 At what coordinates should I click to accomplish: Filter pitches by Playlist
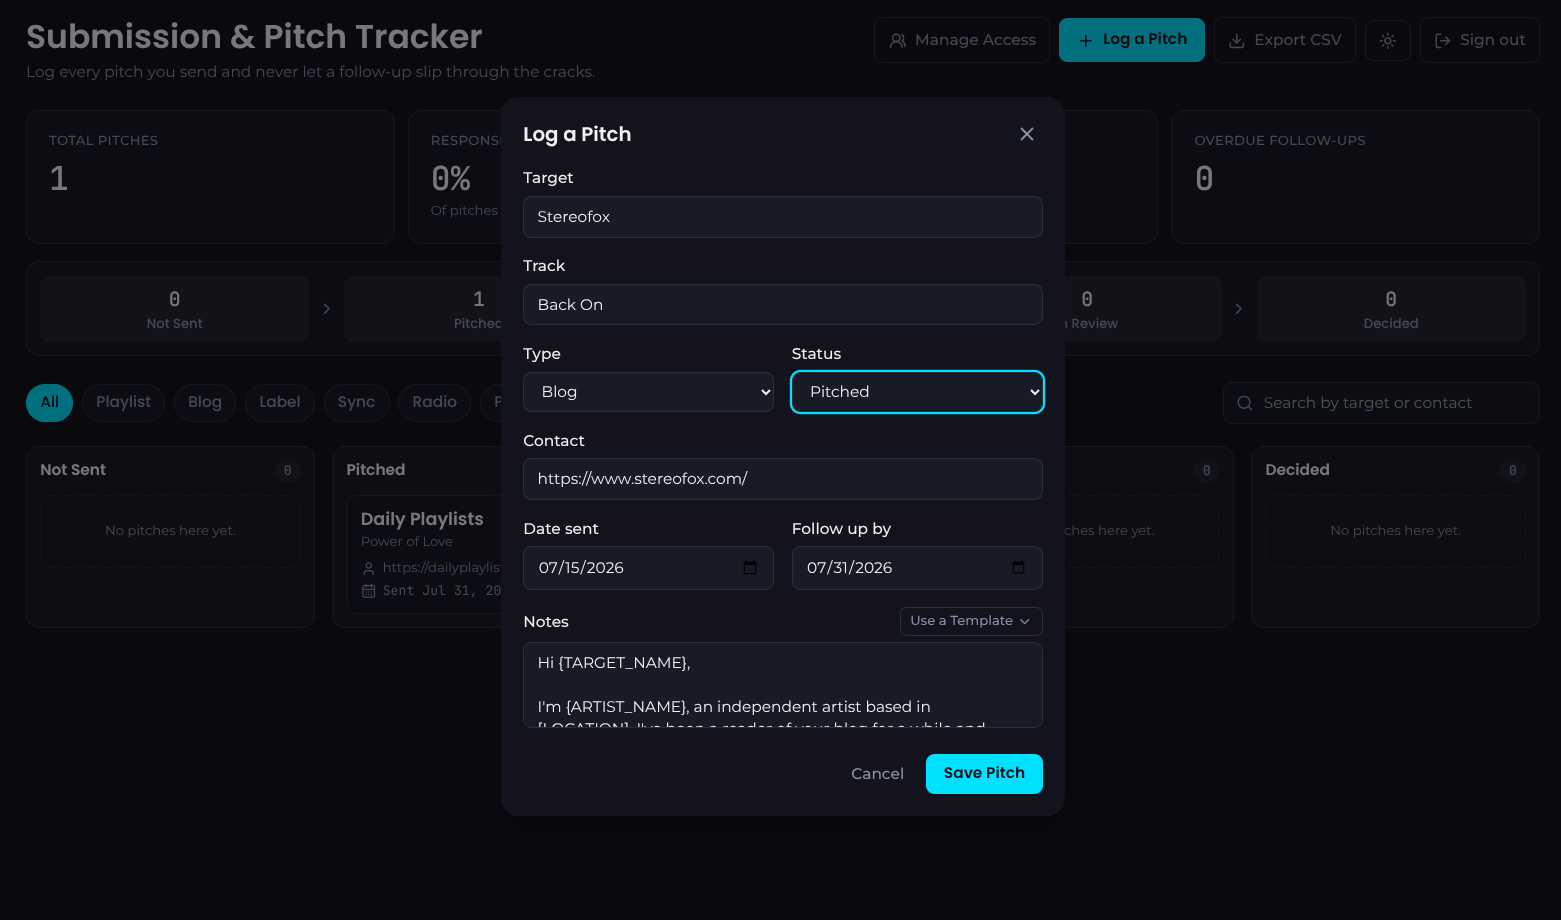[123, 403]
